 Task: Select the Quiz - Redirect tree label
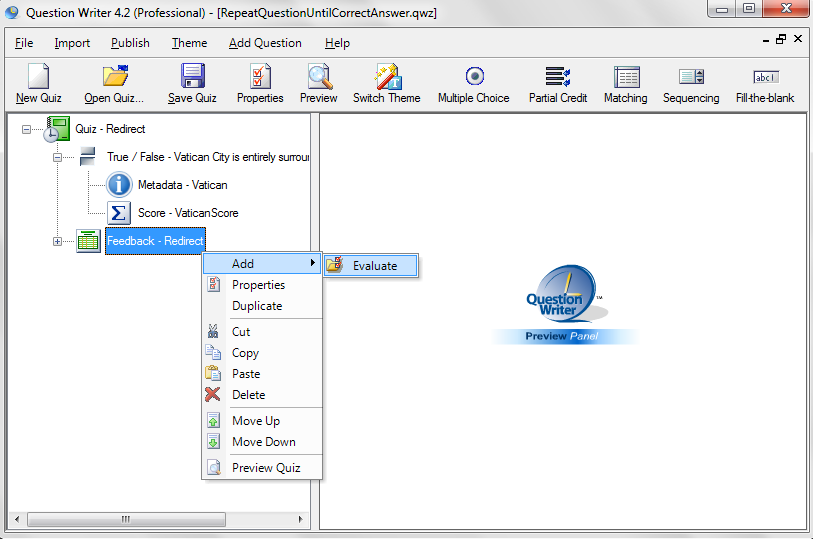point(110,129)
